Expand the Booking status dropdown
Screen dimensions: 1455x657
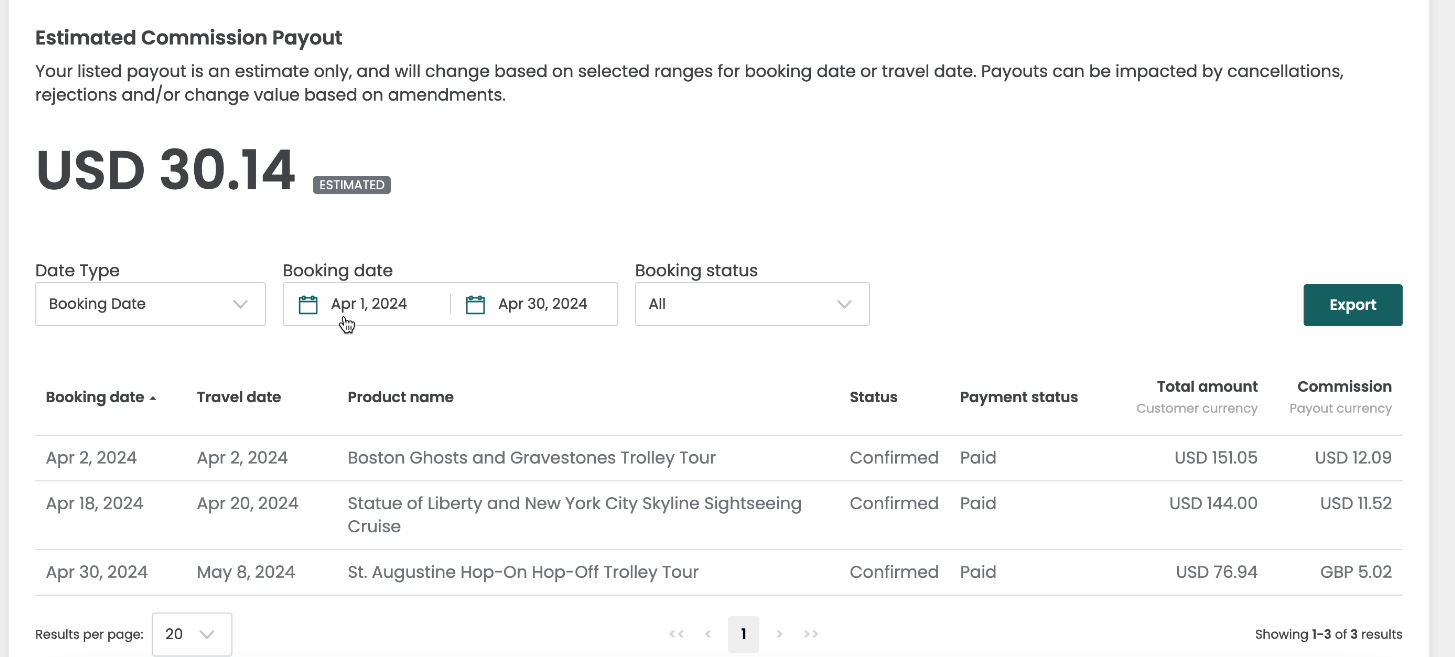click(x=752, y=304)
